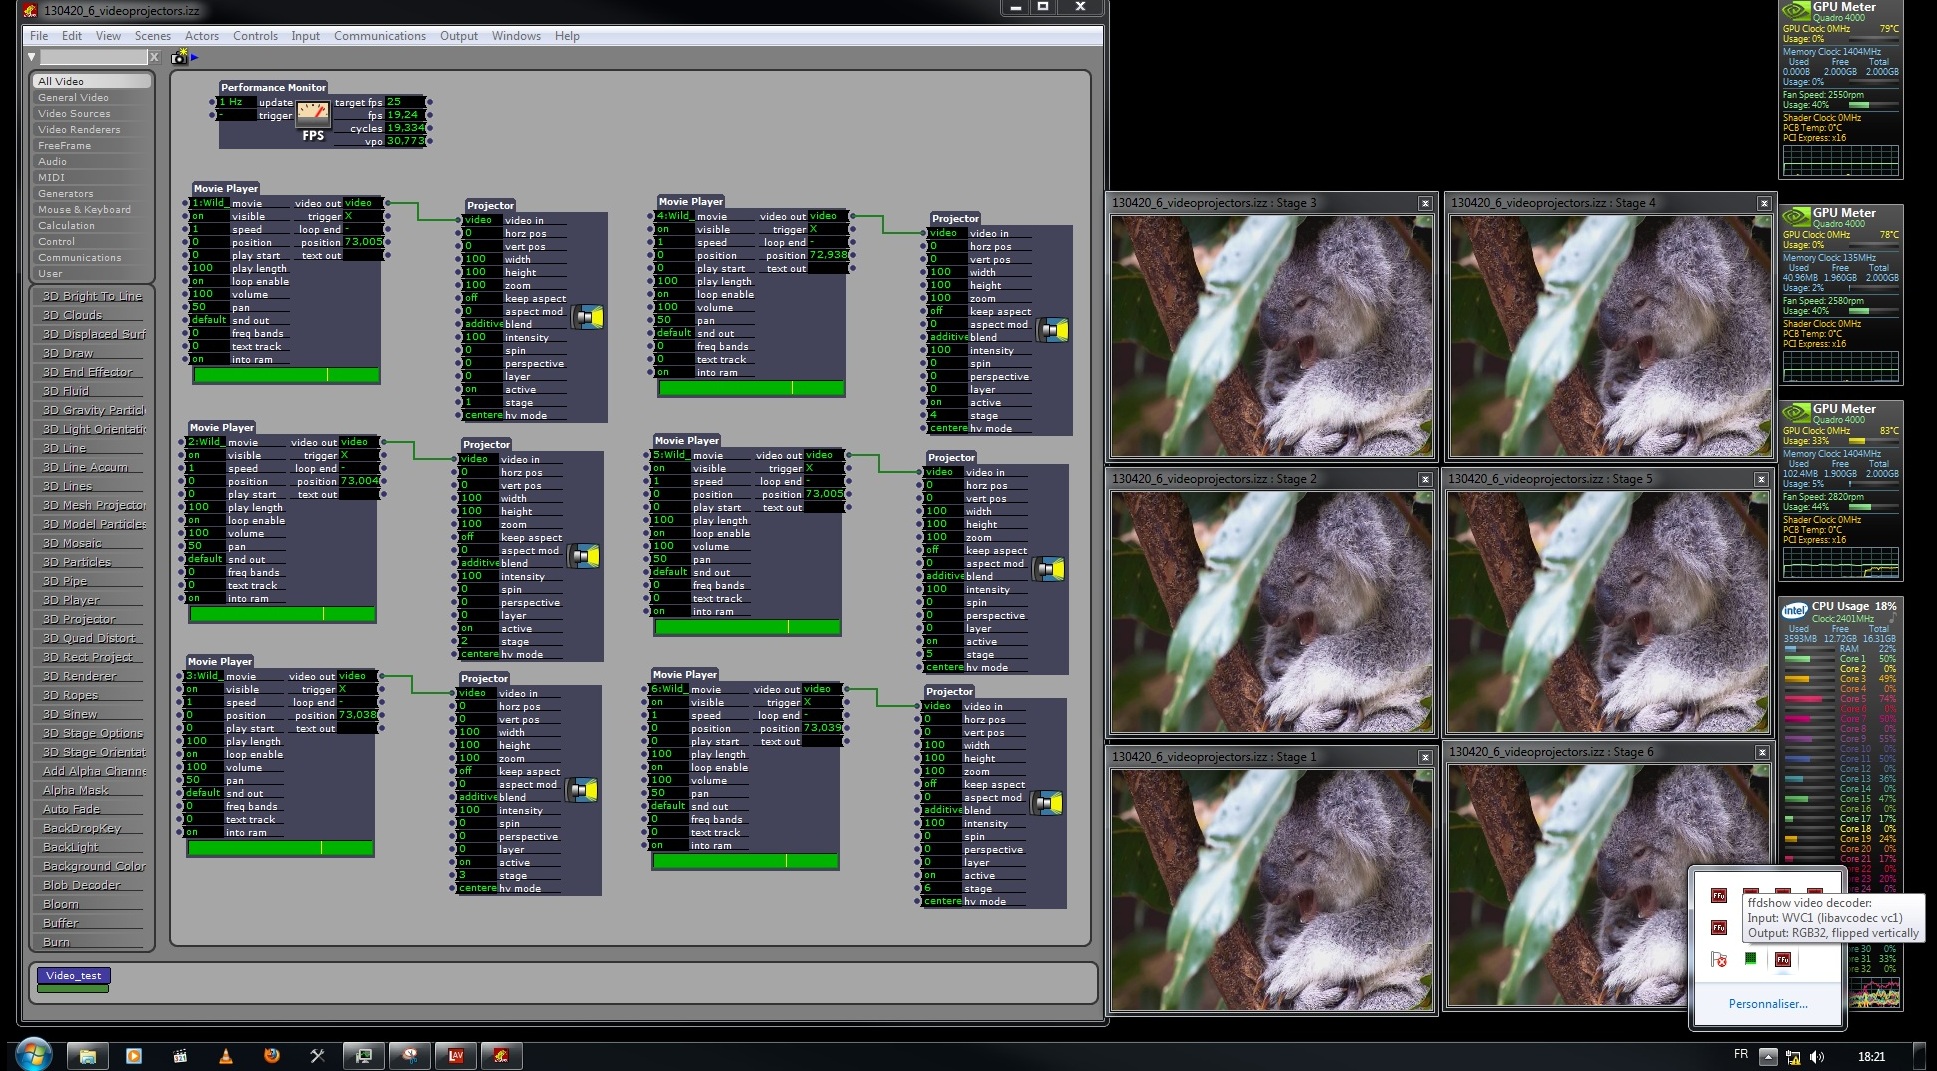Open the Communications menu

coord(380,36)
